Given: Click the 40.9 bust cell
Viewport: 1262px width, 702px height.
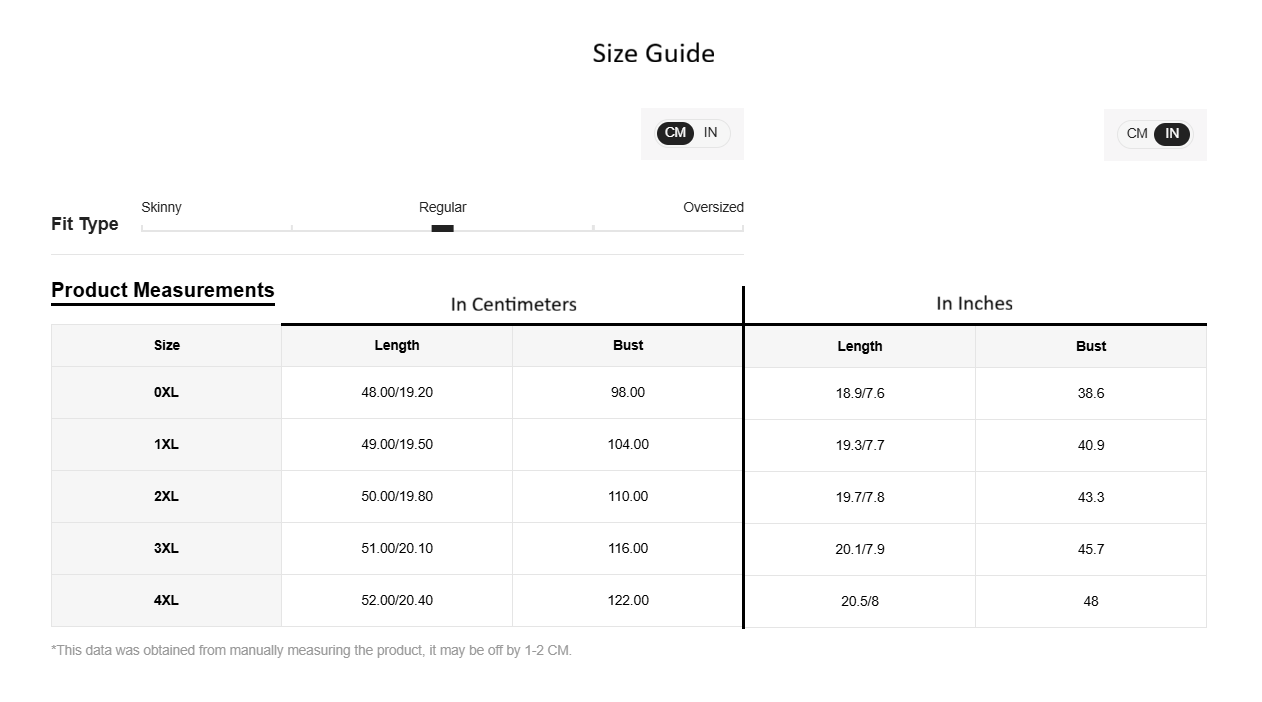Looking at the screenshot, I should point(1091,445).
